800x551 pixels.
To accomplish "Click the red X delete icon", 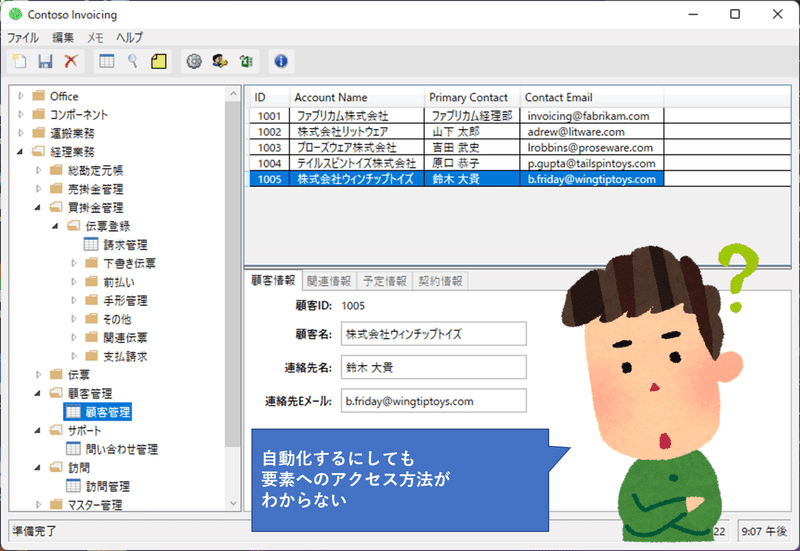I will coord(71,61).
